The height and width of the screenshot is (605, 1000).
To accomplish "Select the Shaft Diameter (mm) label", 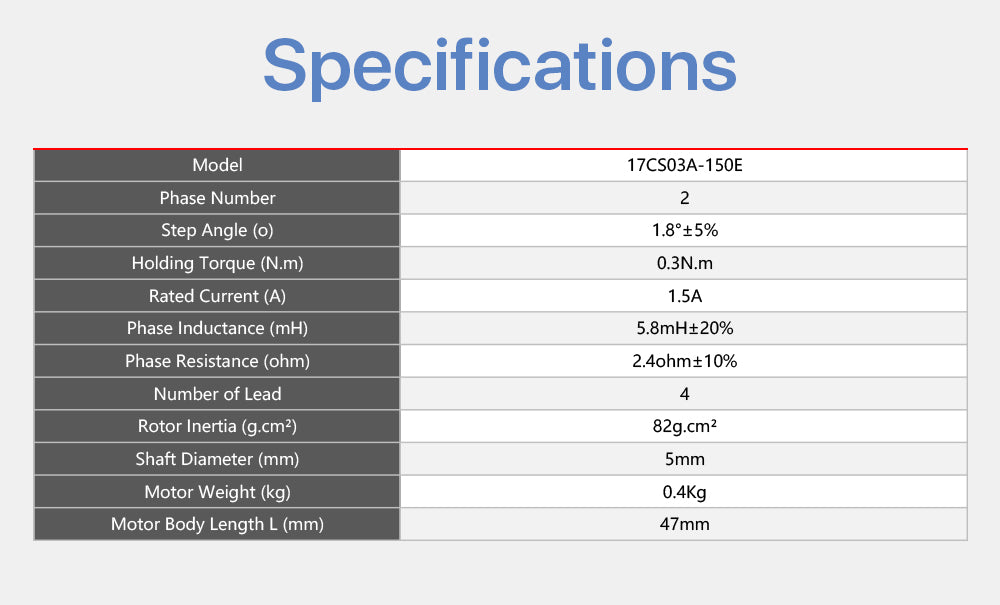I will [217, 459].
